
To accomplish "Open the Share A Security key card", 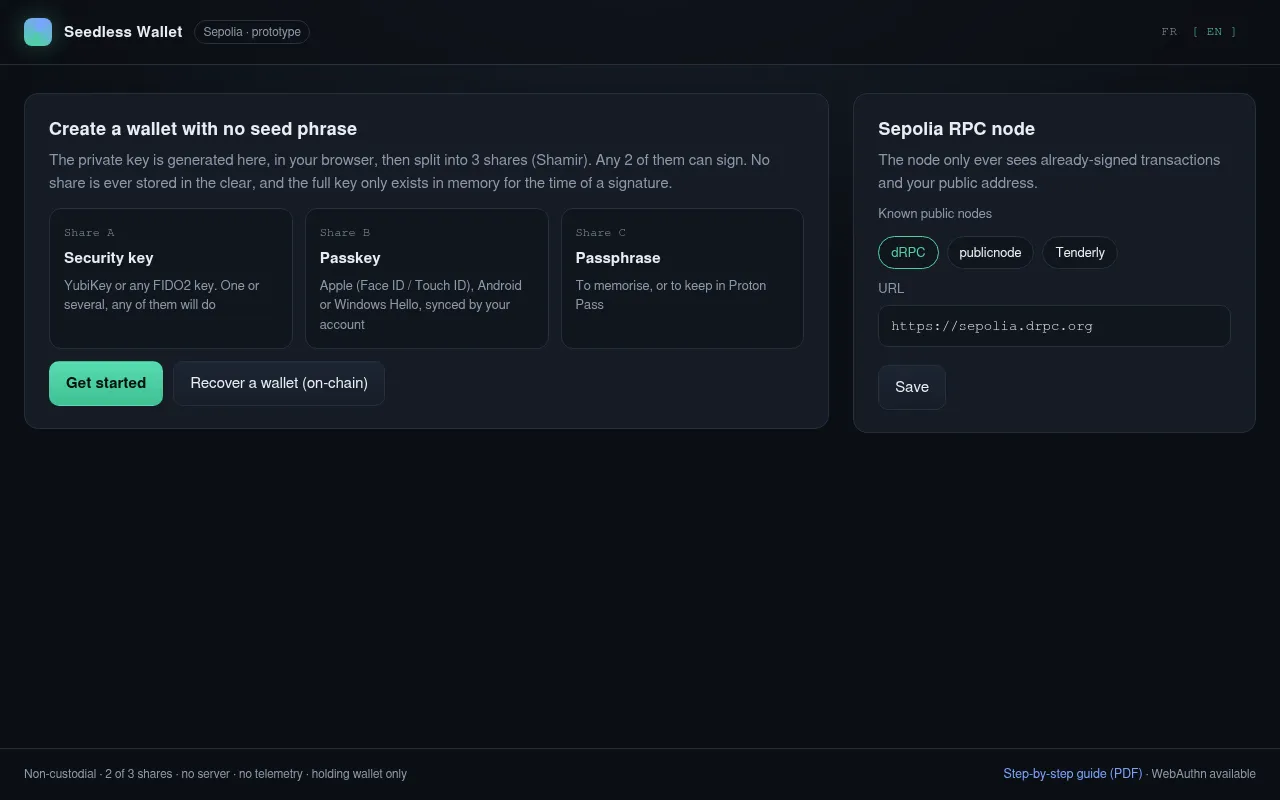I will [x=171, y=278].
